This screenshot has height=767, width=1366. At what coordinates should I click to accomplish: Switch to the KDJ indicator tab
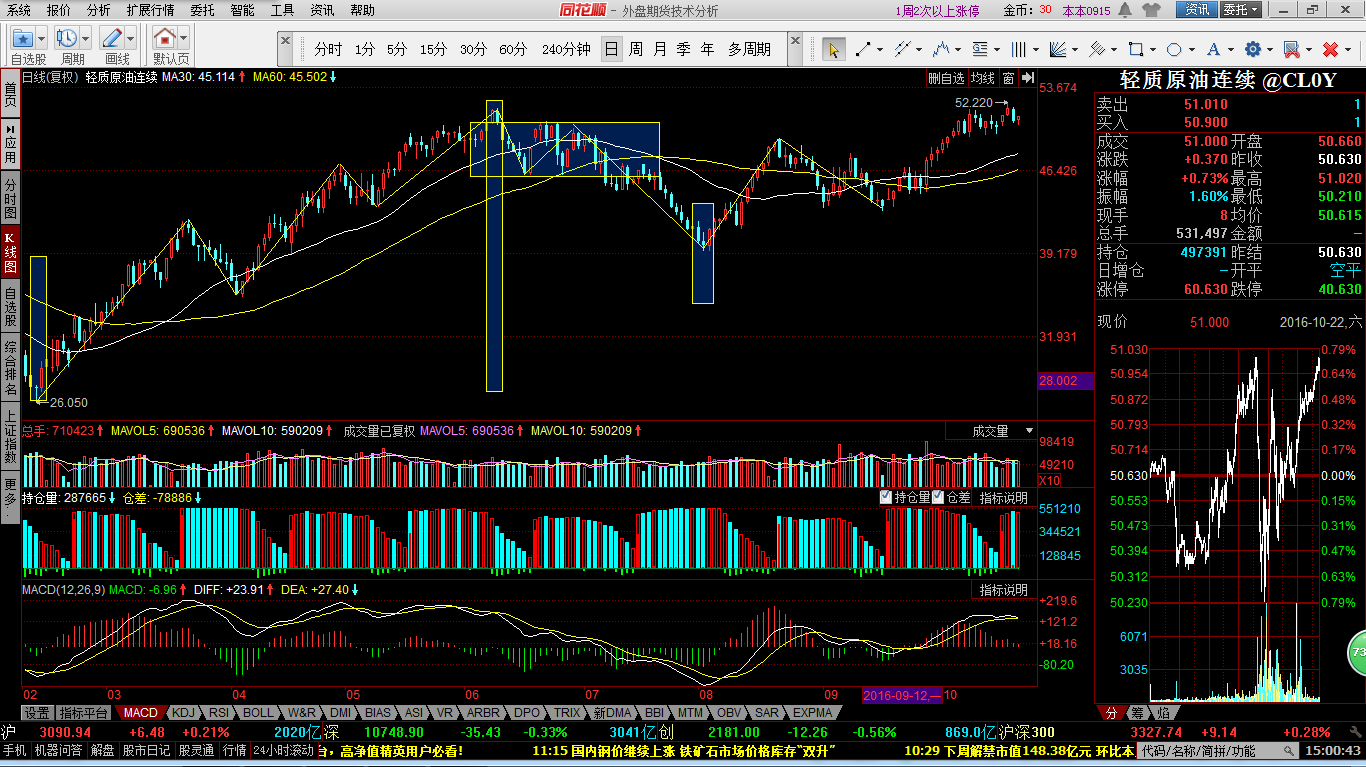pos(183,713)
